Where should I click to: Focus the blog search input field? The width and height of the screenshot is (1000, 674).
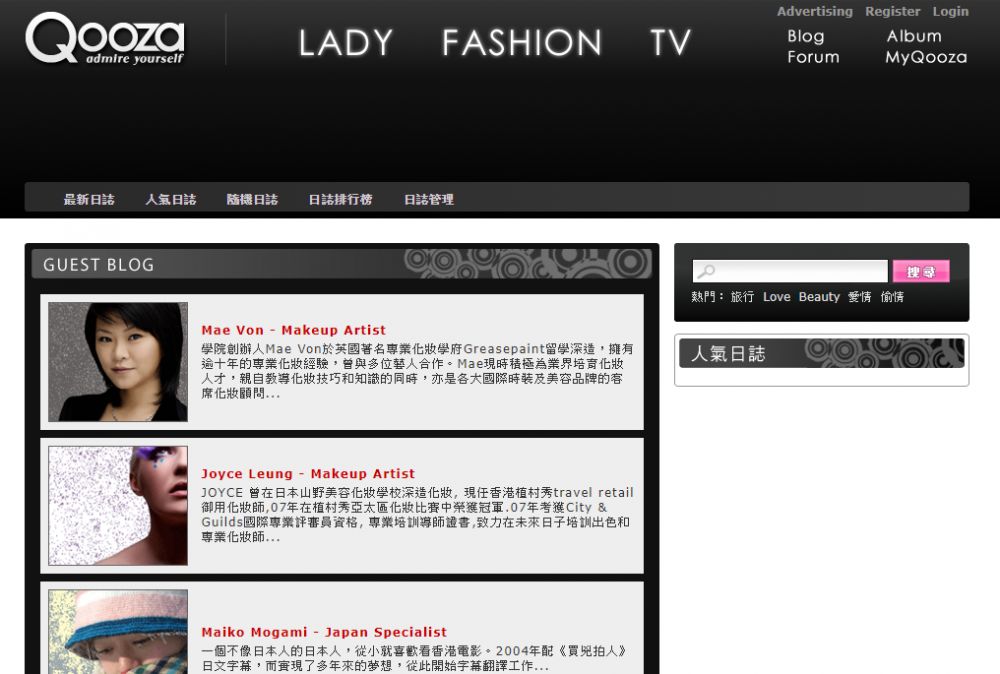(790, 271)
